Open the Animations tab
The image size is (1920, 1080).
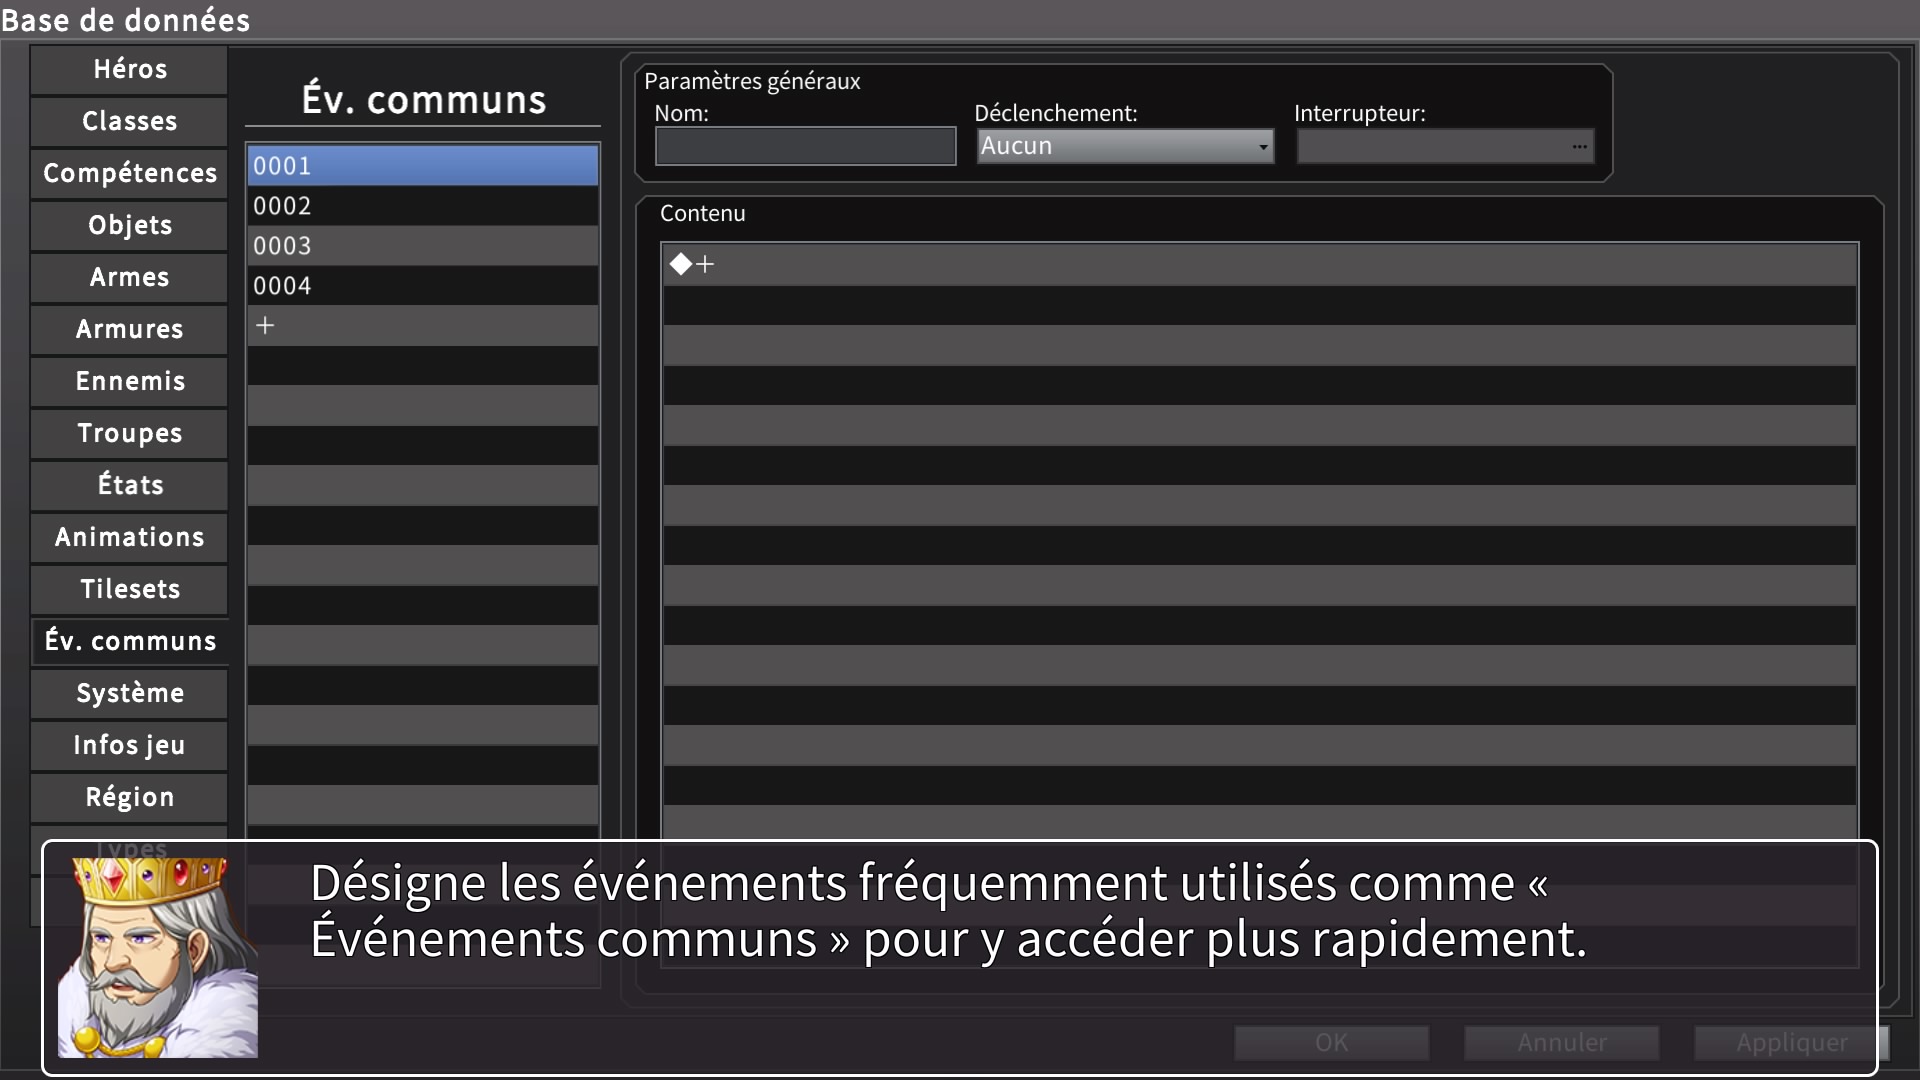pyautogui.click(x=129, y=537)
